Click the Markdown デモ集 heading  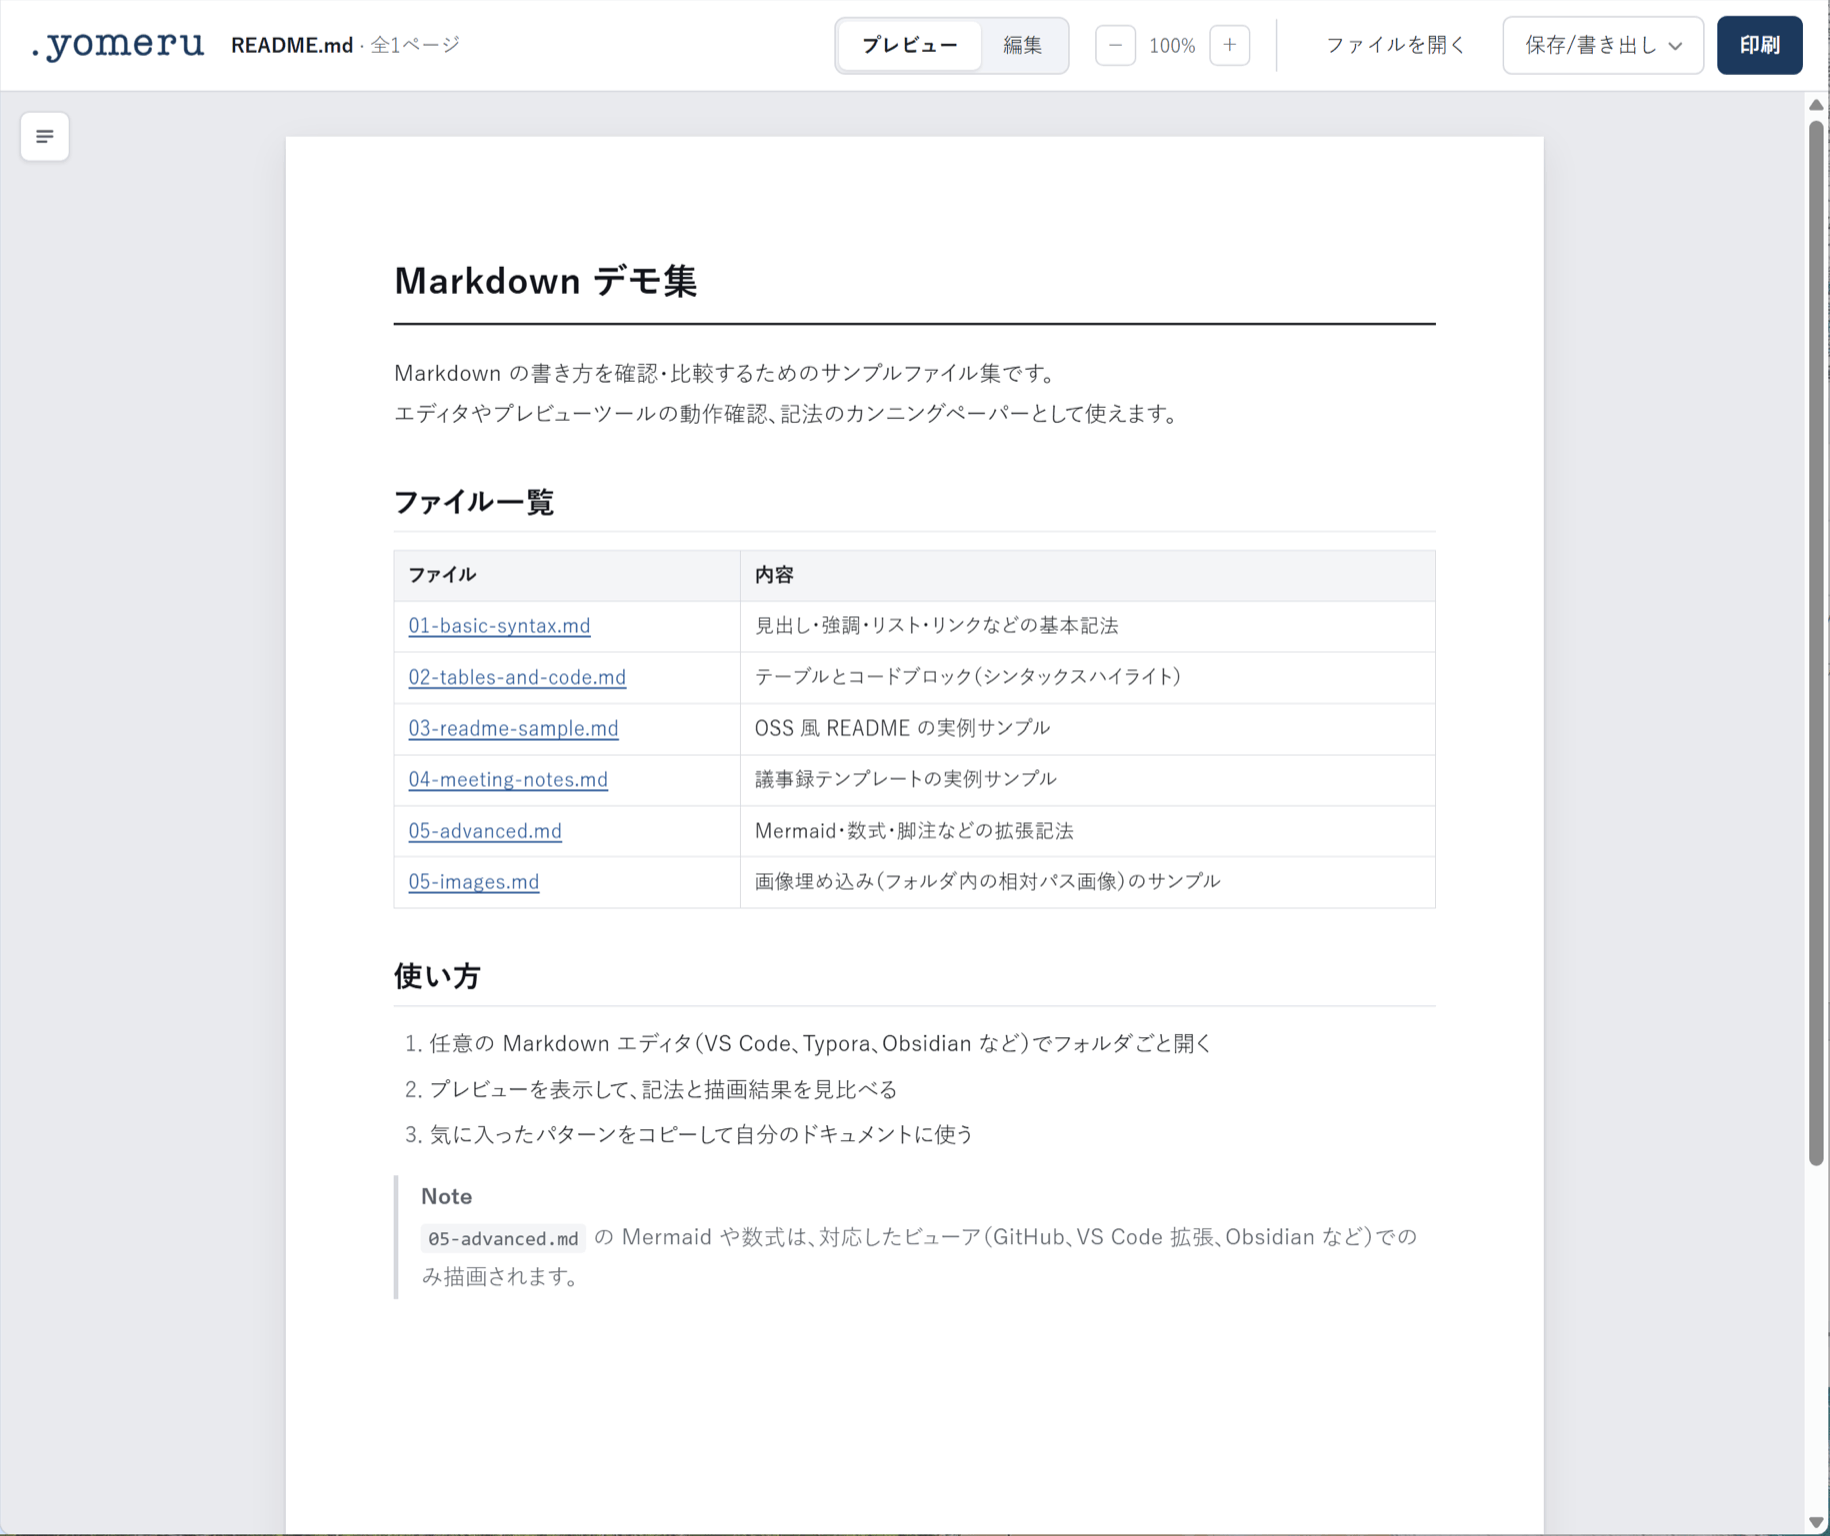545,281
